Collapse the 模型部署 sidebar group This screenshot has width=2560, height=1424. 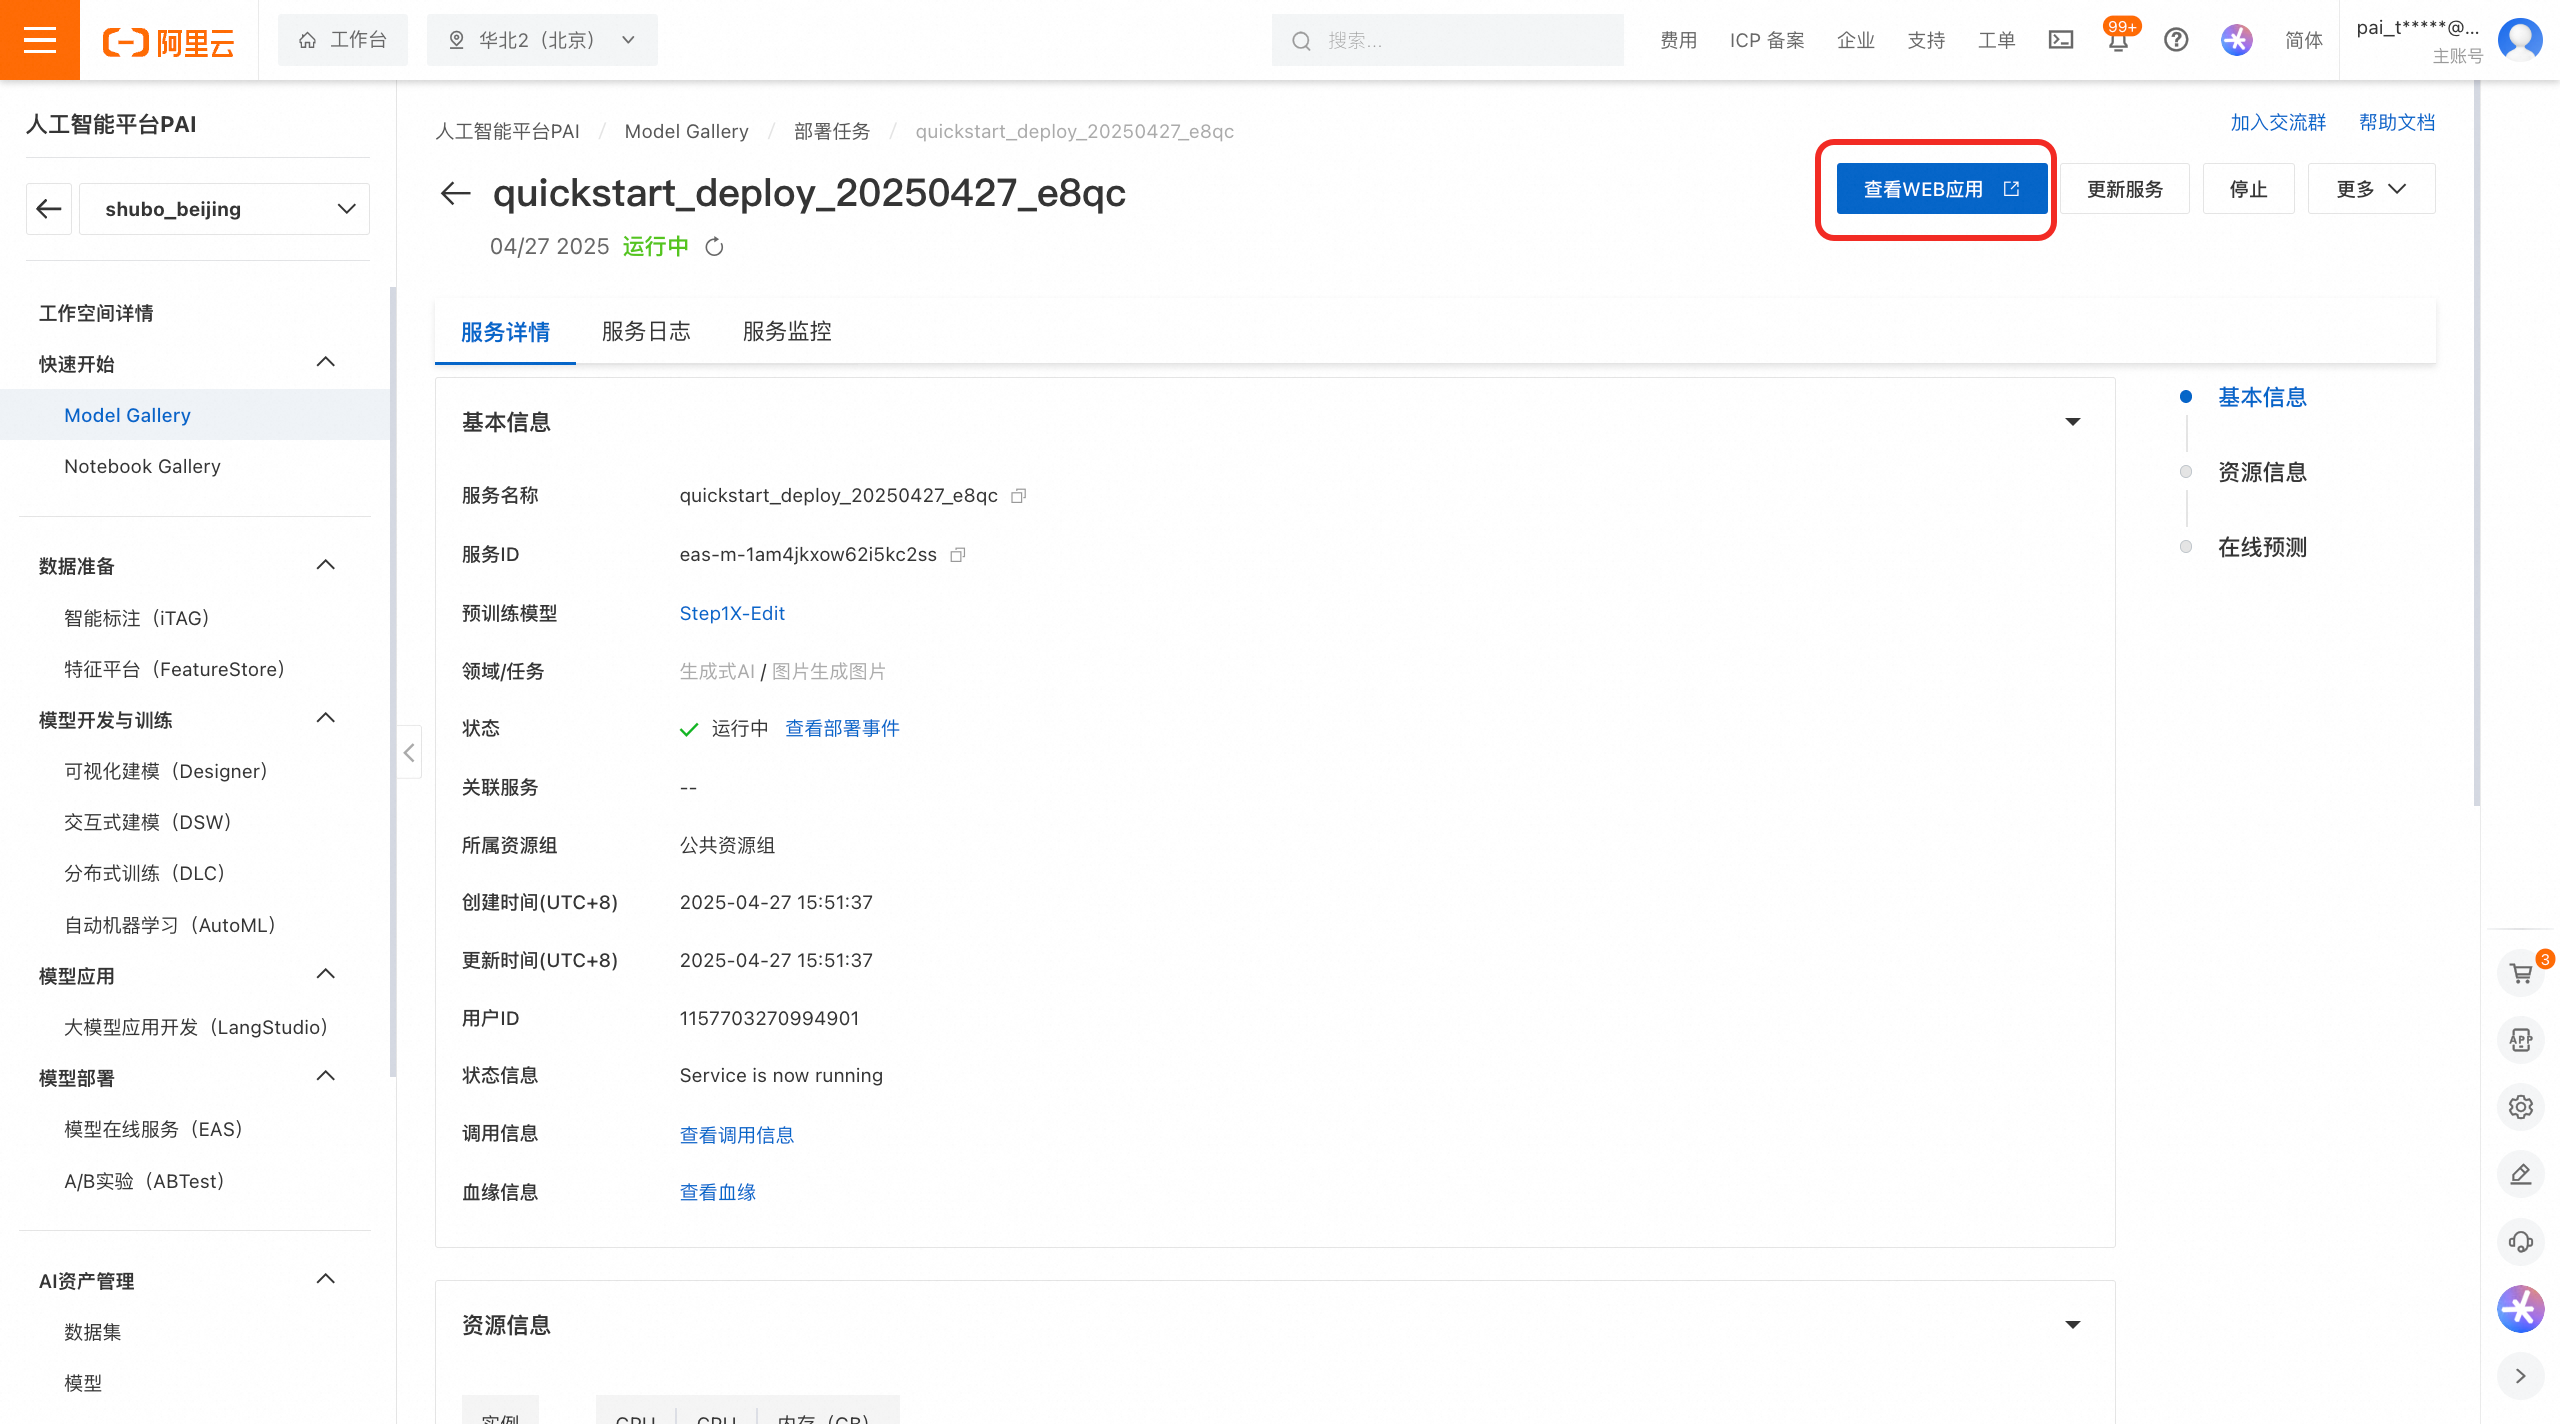[x=326, y=1076]
